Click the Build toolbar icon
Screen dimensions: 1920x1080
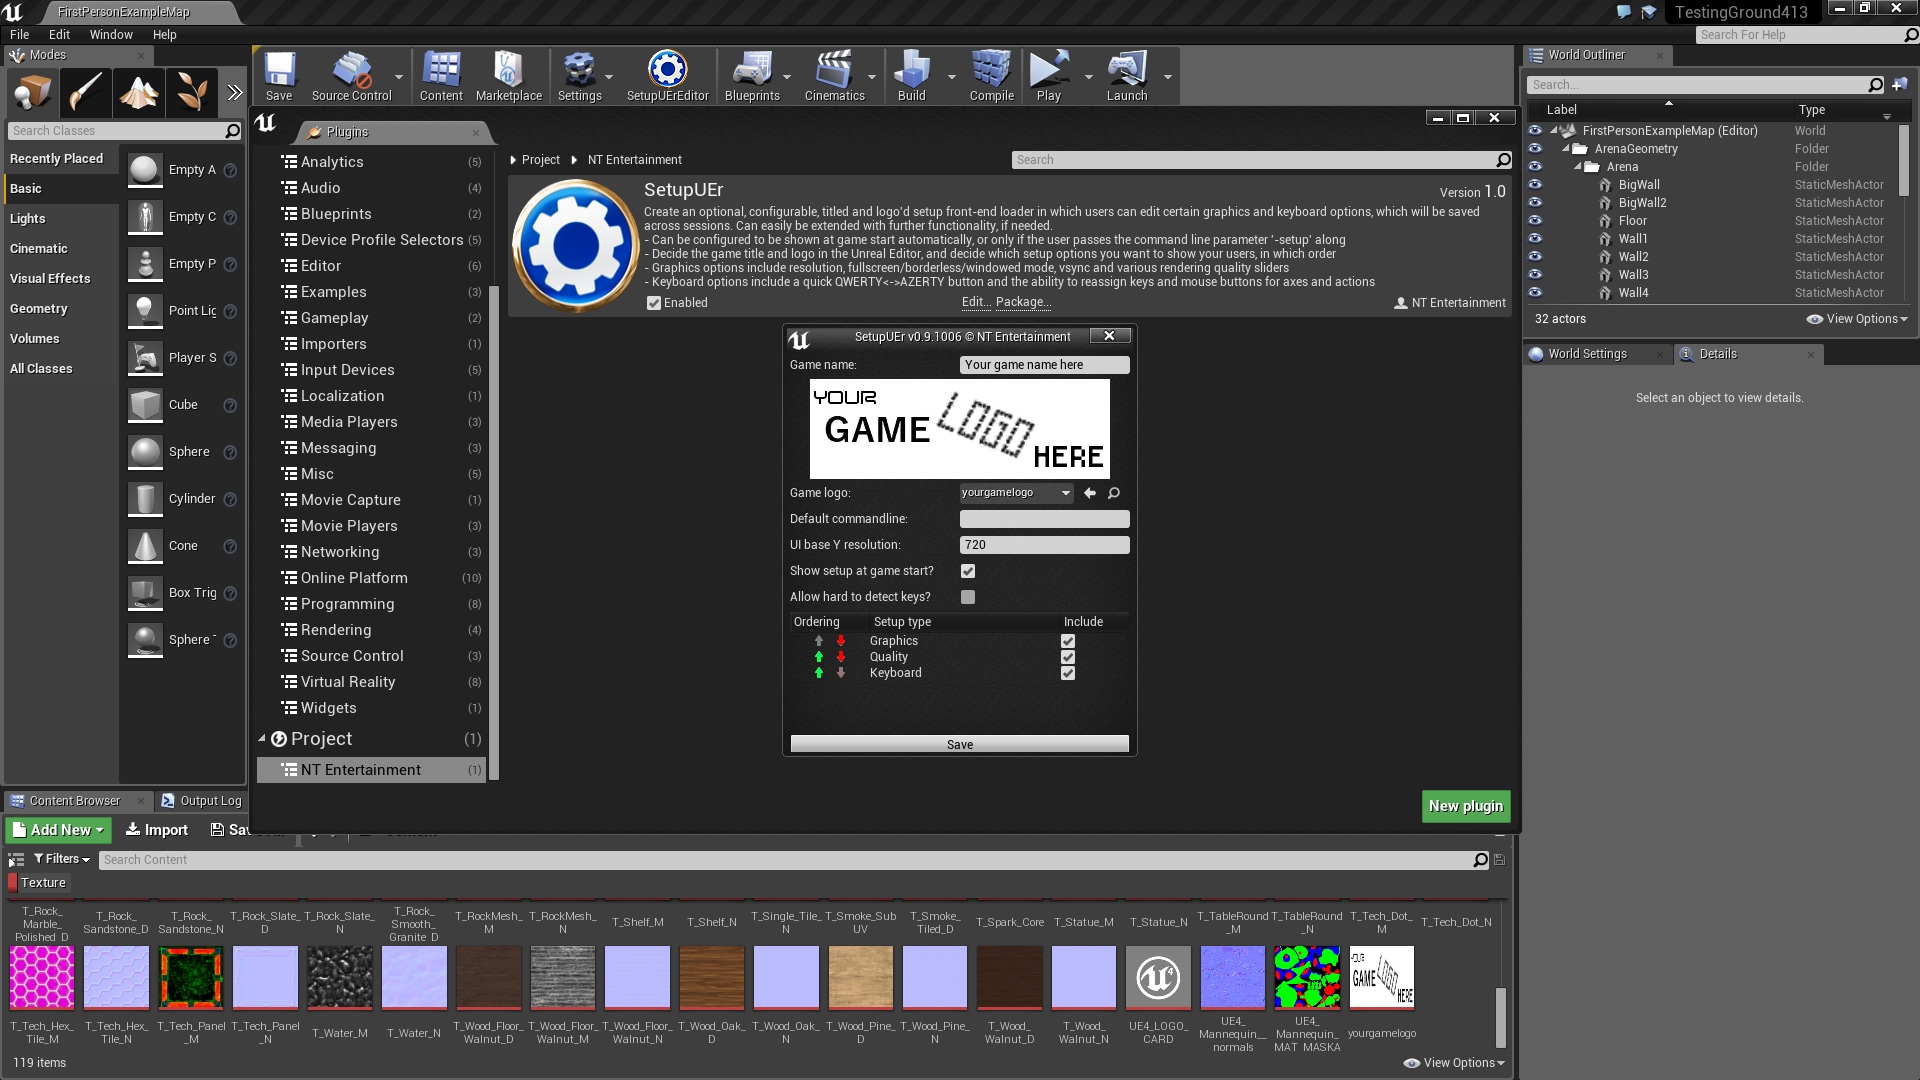tap(911, 76)
